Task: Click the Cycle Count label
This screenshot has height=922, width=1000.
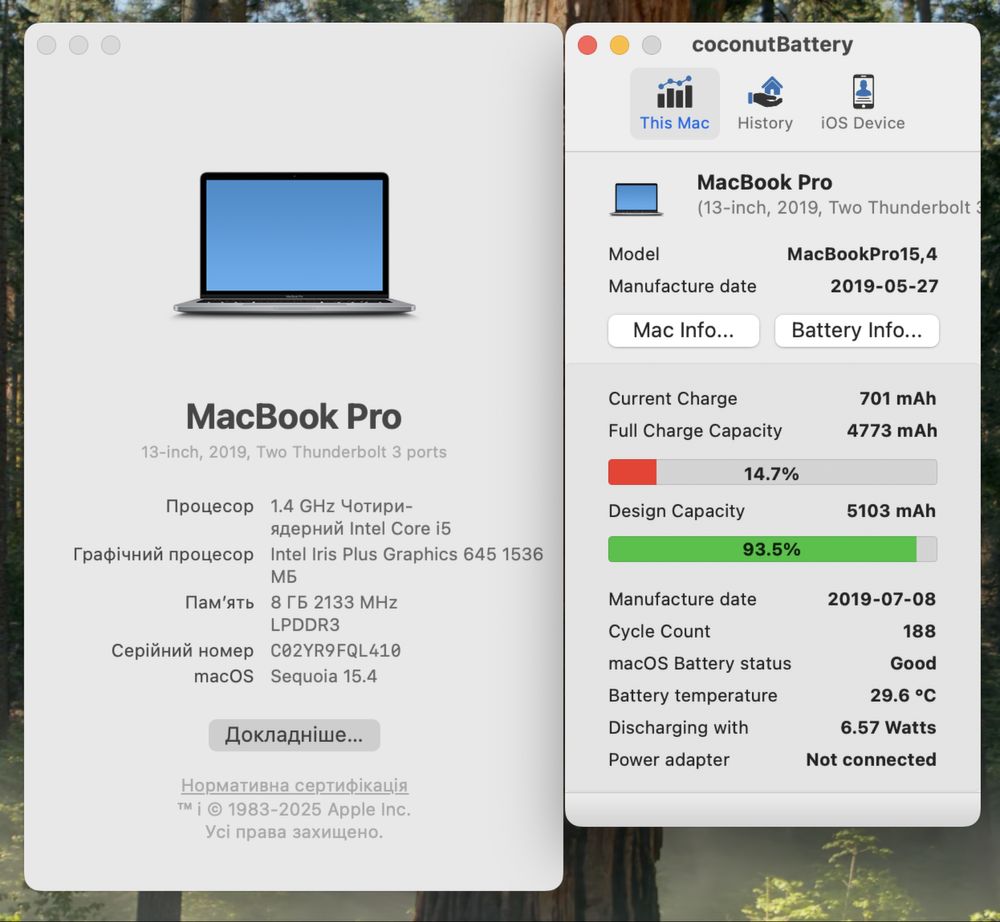Action: coord(659,631)
